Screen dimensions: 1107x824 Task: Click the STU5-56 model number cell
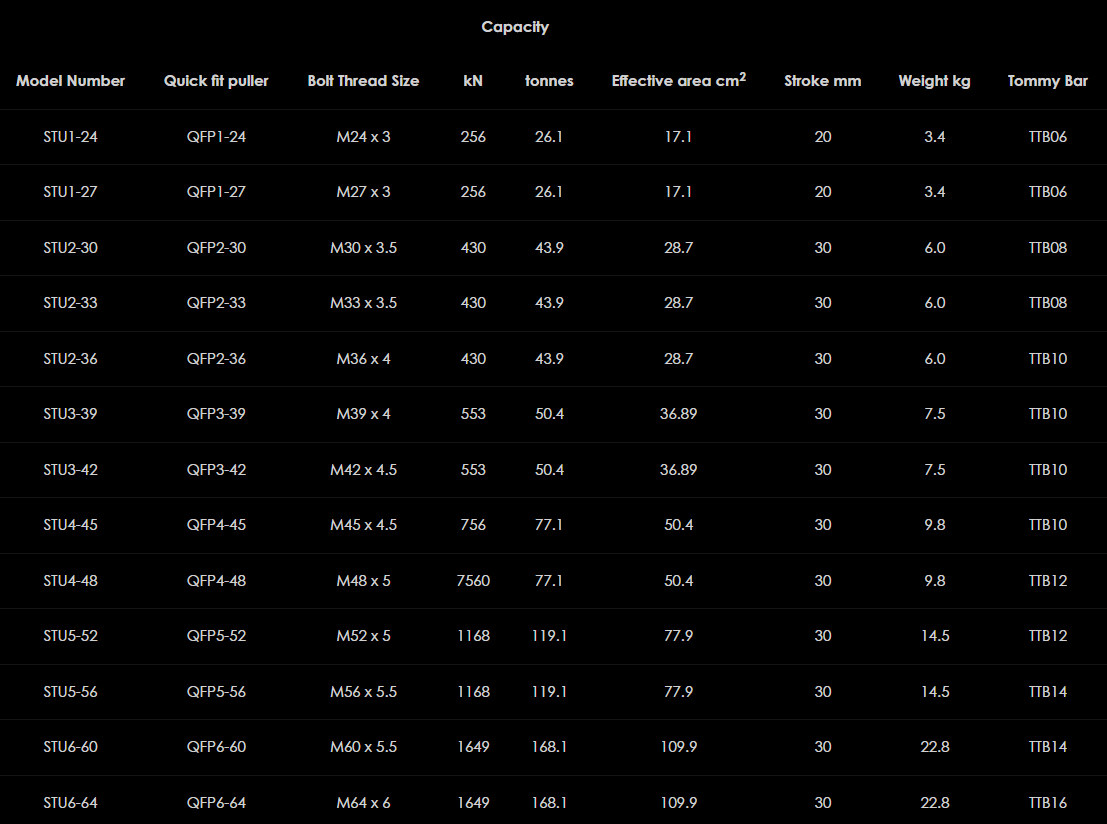tap(70, 692)
